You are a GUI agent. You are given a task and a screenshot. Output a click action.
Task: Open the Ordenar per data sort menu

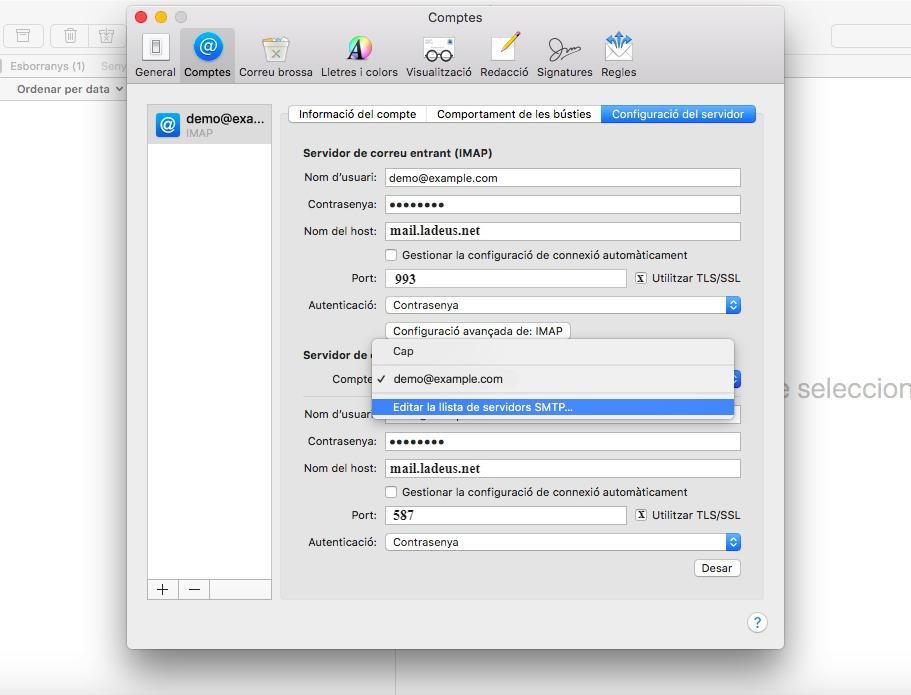tap(70, 89)
